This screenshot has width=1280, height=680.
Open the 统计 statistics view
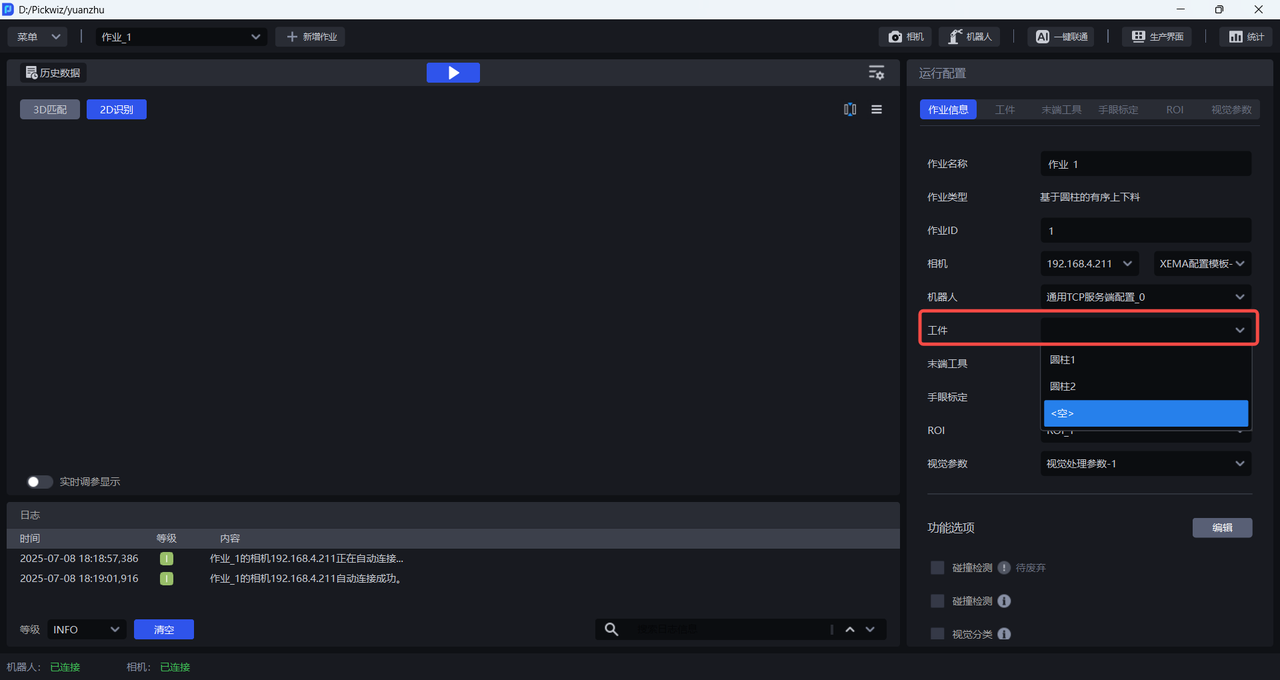1245,37
